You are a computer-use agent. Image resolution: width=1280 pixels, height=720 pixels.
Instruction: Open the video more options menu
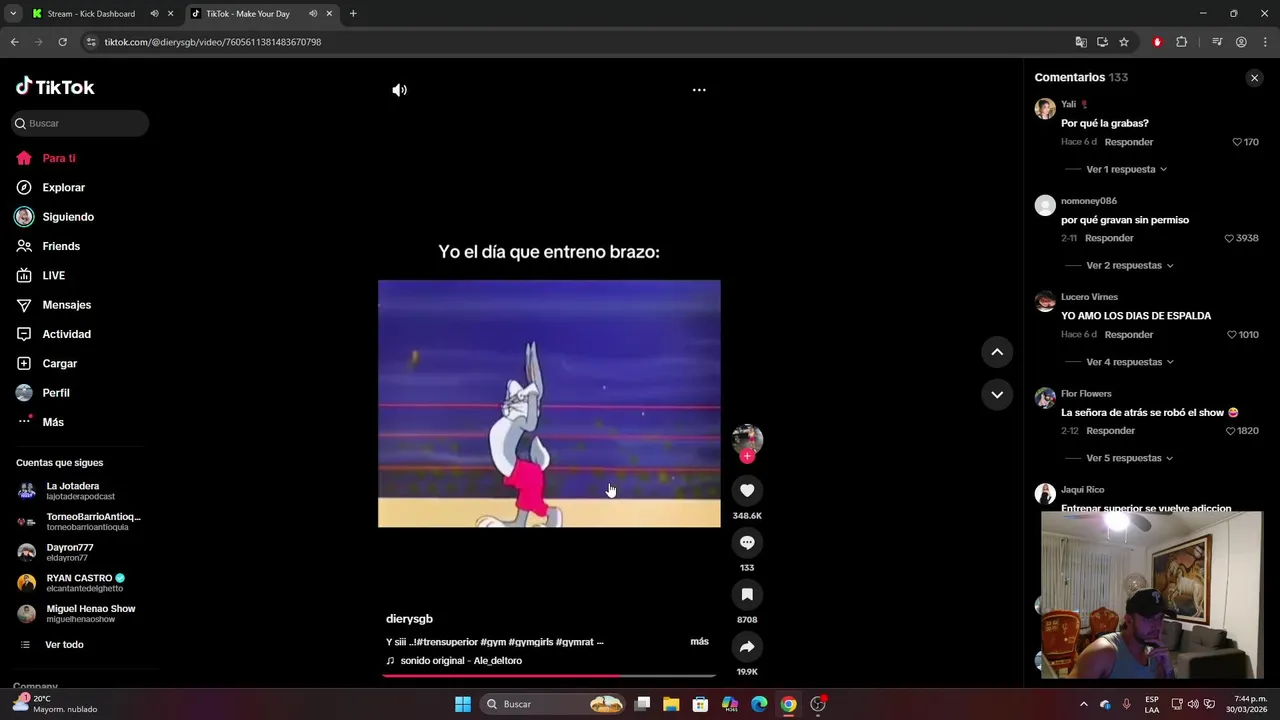[699, 90]
